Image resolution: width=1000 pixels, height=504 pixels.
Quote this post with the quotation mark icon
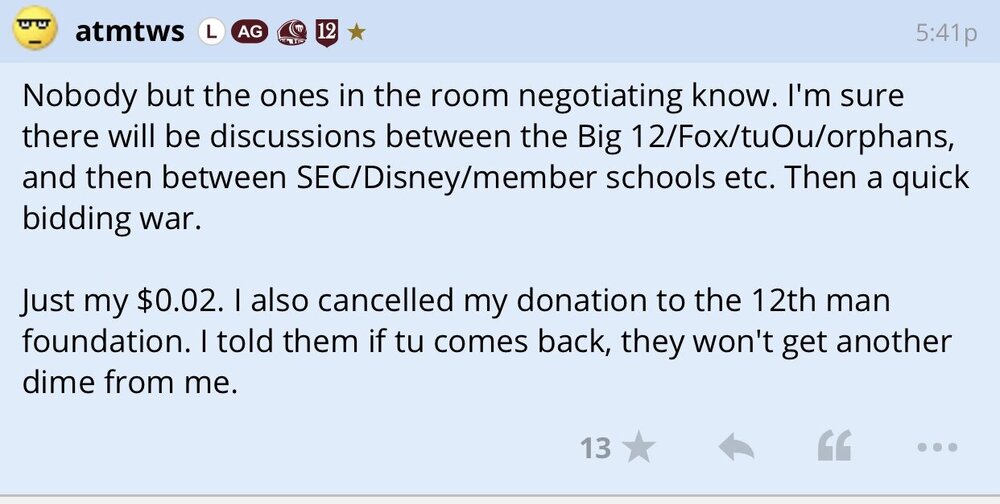pyautogui.click(x=834, y=447)
